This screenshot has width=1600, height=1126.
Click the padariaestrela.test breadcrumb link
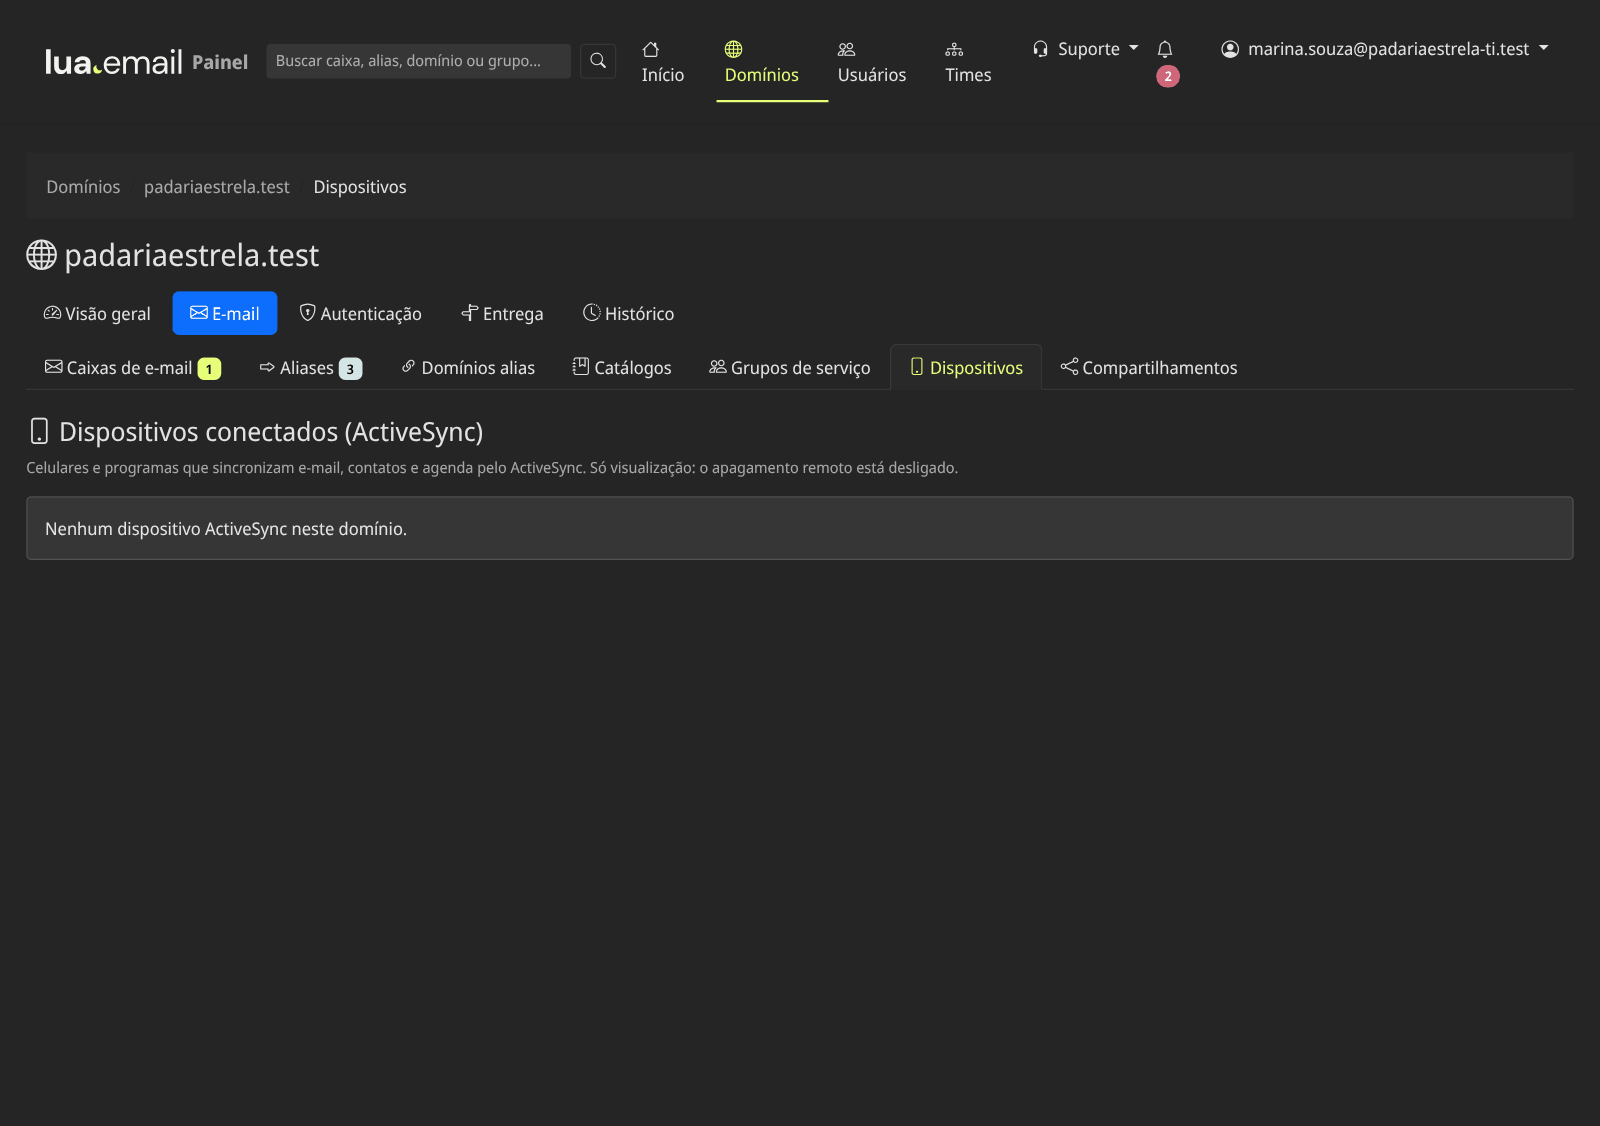217,187
